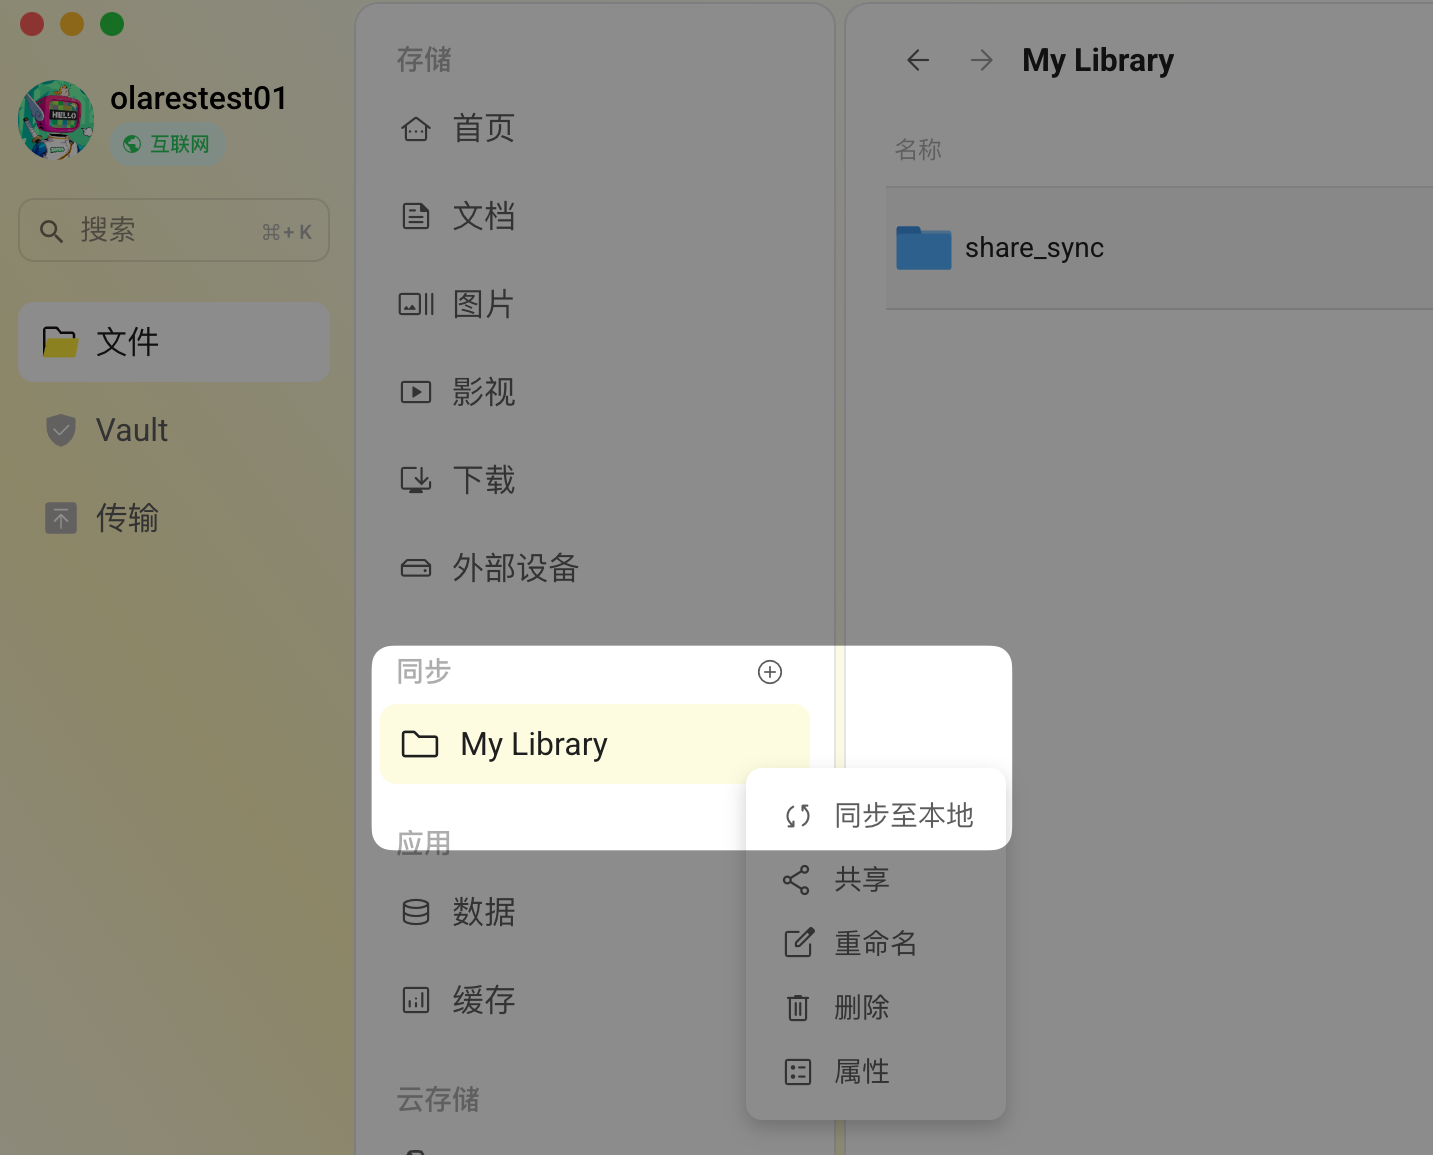The image size is (1433, 1155).
Task: Click 删除 in the context menu
Action: [861, 1008]
